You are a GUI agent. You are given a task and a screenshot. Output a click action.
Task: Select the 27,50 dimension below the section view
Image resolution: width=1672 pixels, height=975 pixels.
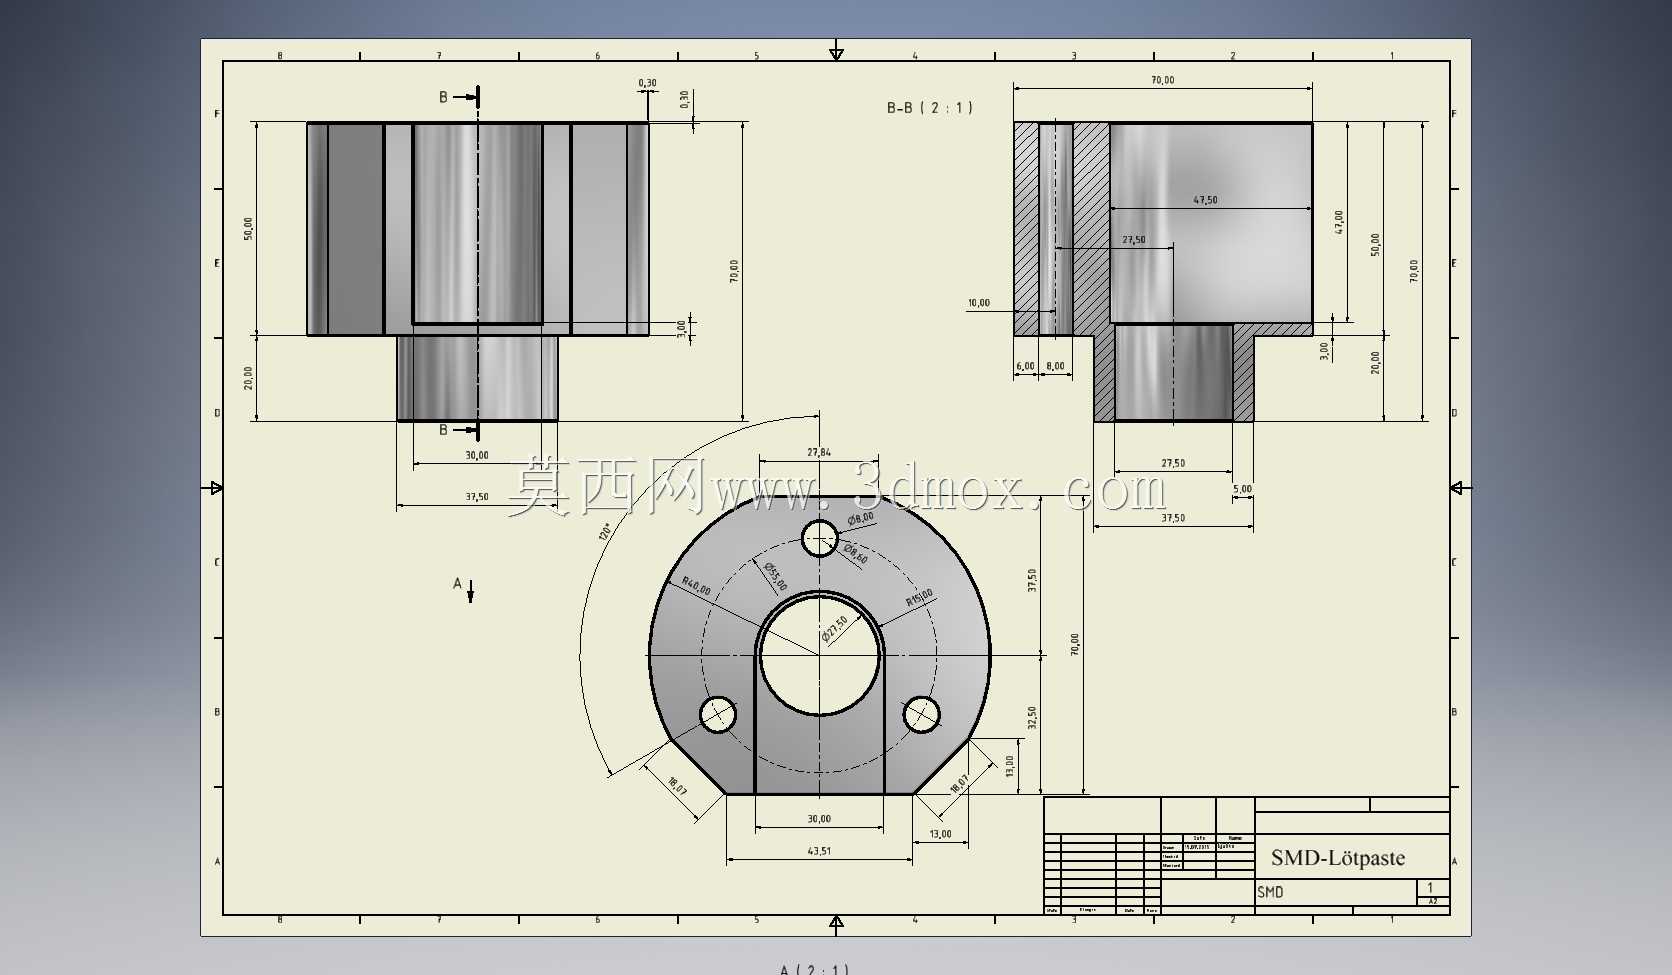1173,463
